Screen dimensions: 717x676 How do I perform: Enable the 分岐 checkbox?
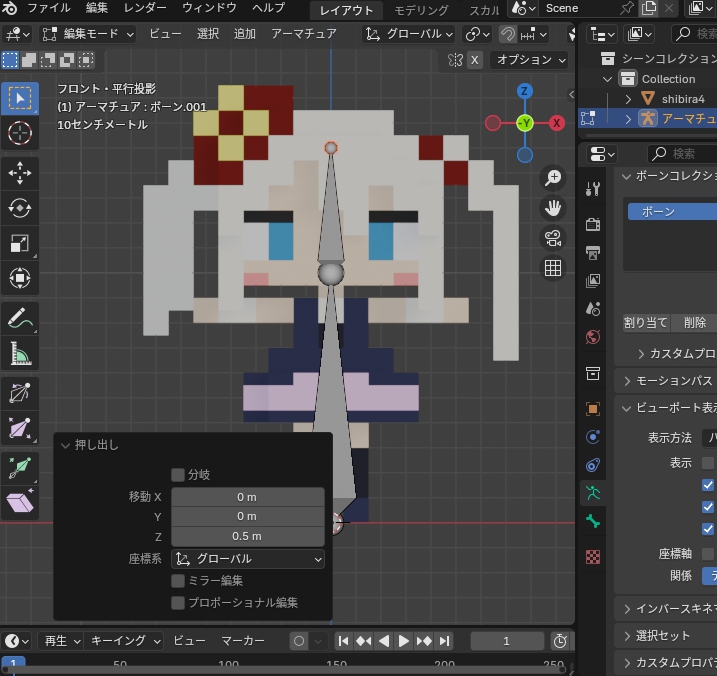click(178, 475)
